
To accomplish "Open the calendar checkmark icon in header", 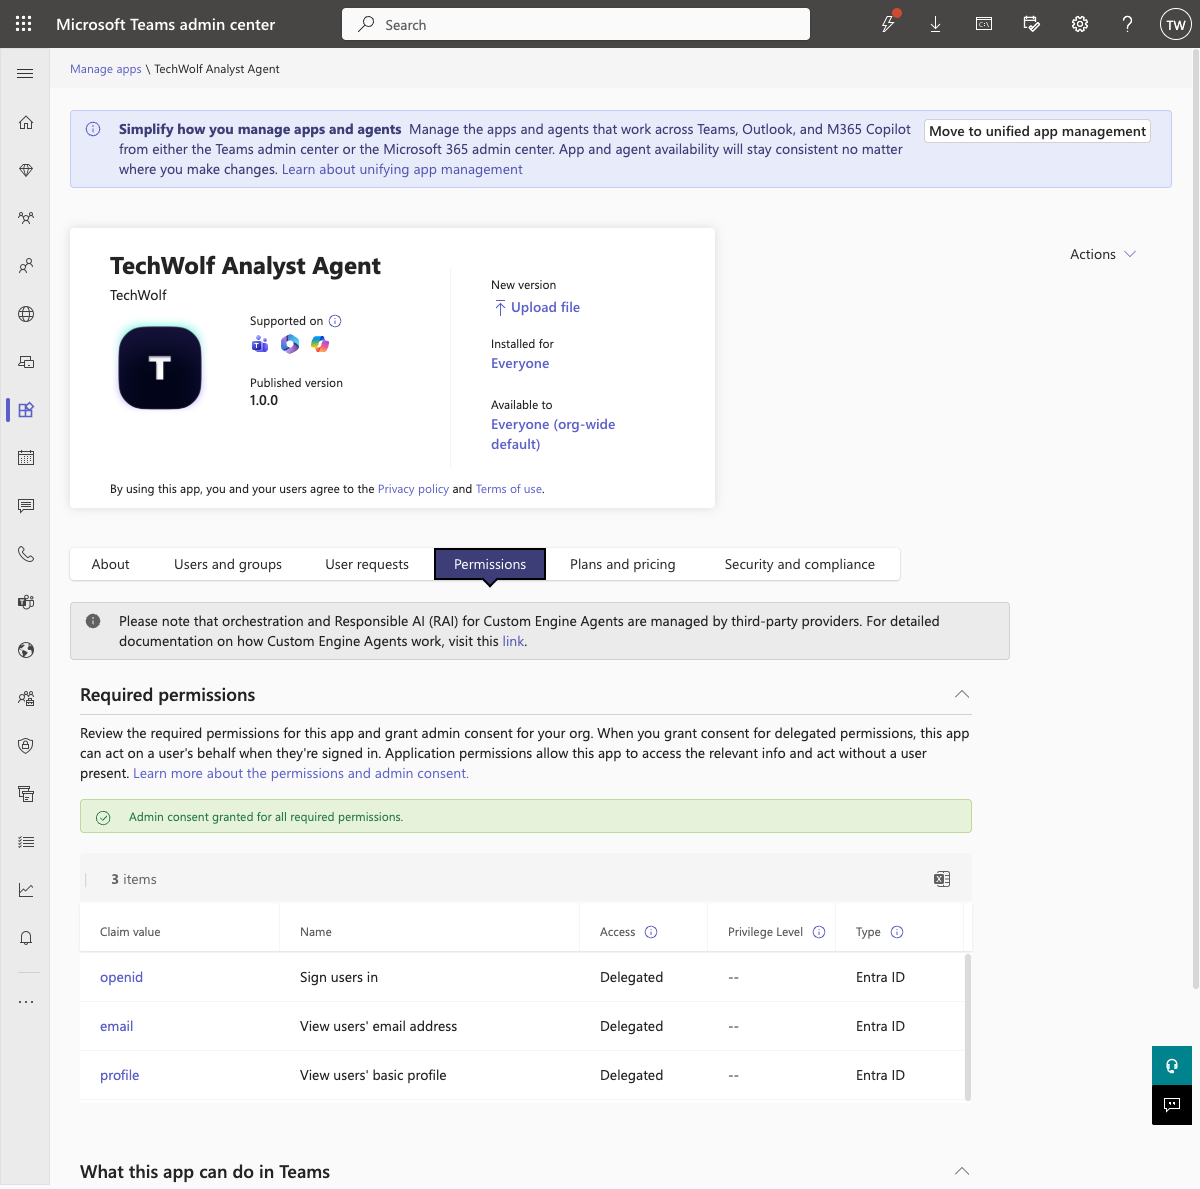I will (1032, 24).
